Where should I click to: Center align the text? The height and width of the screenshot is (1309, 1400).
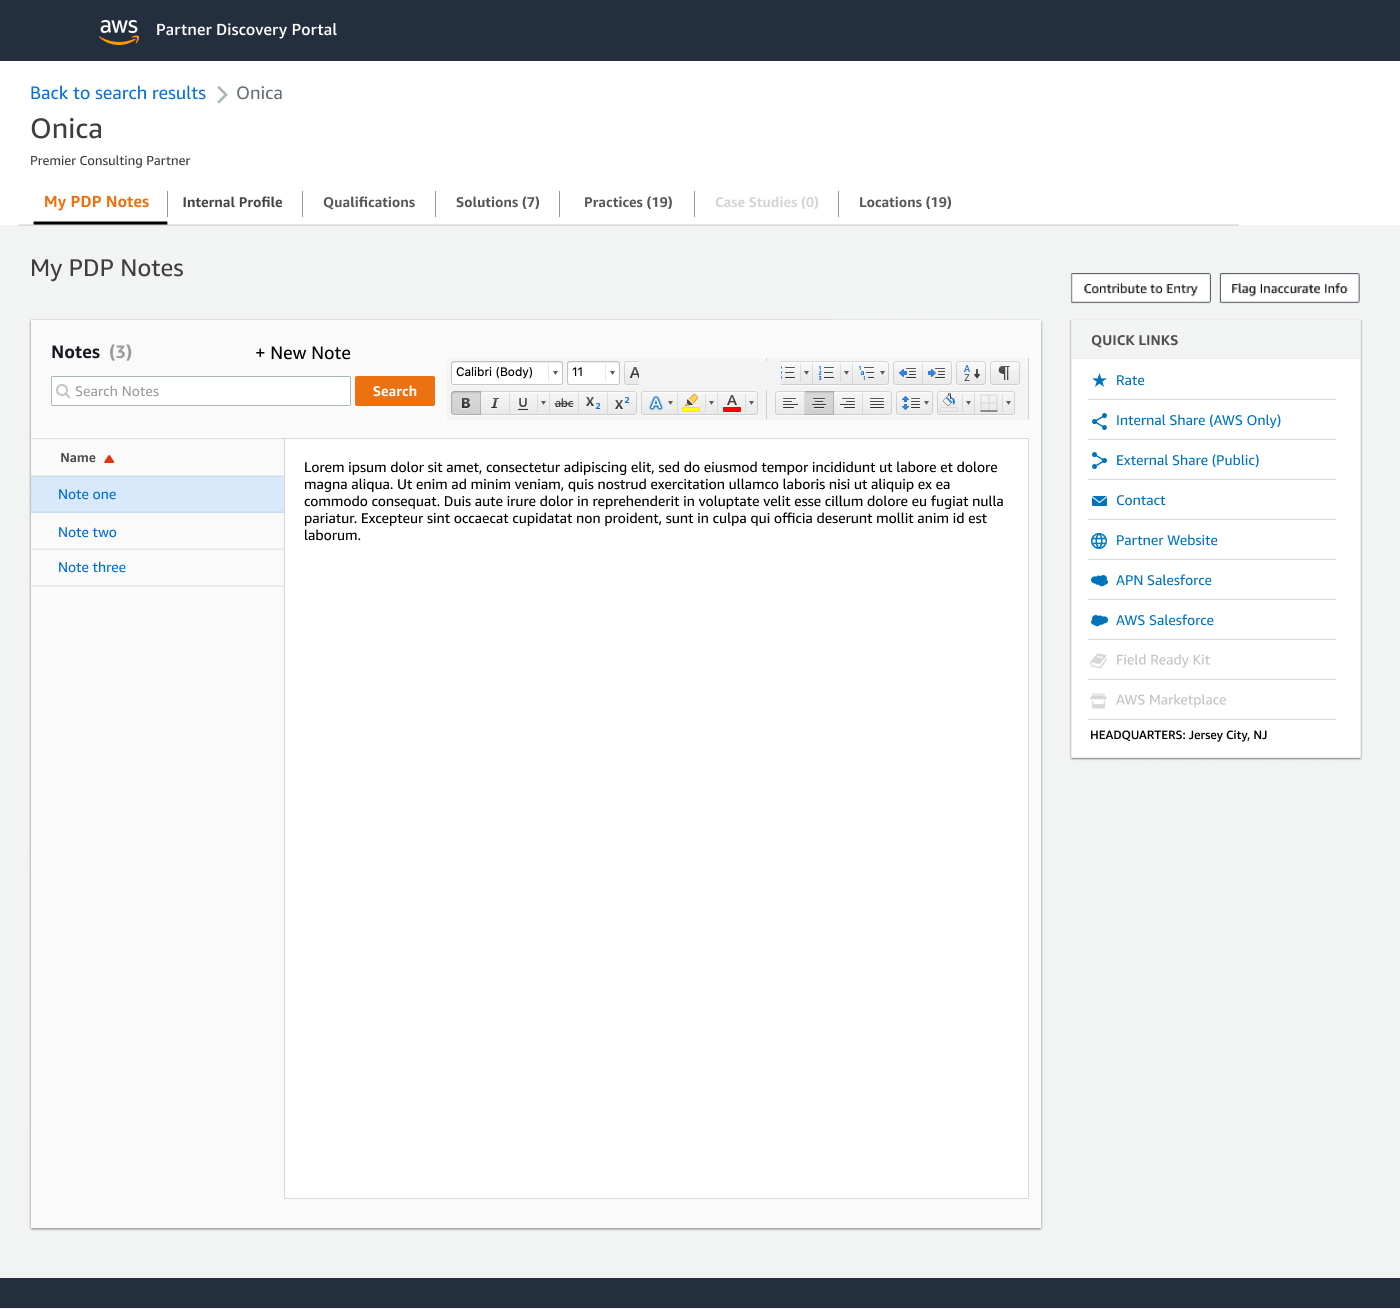819,403
